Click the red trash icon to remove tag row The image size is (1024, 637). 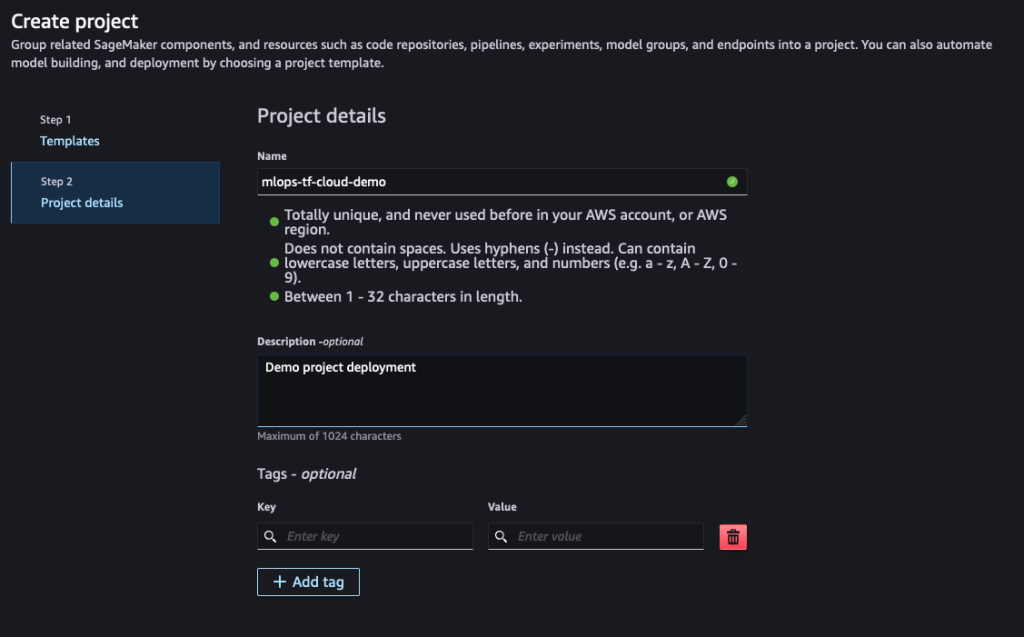(x=733, y=536)
